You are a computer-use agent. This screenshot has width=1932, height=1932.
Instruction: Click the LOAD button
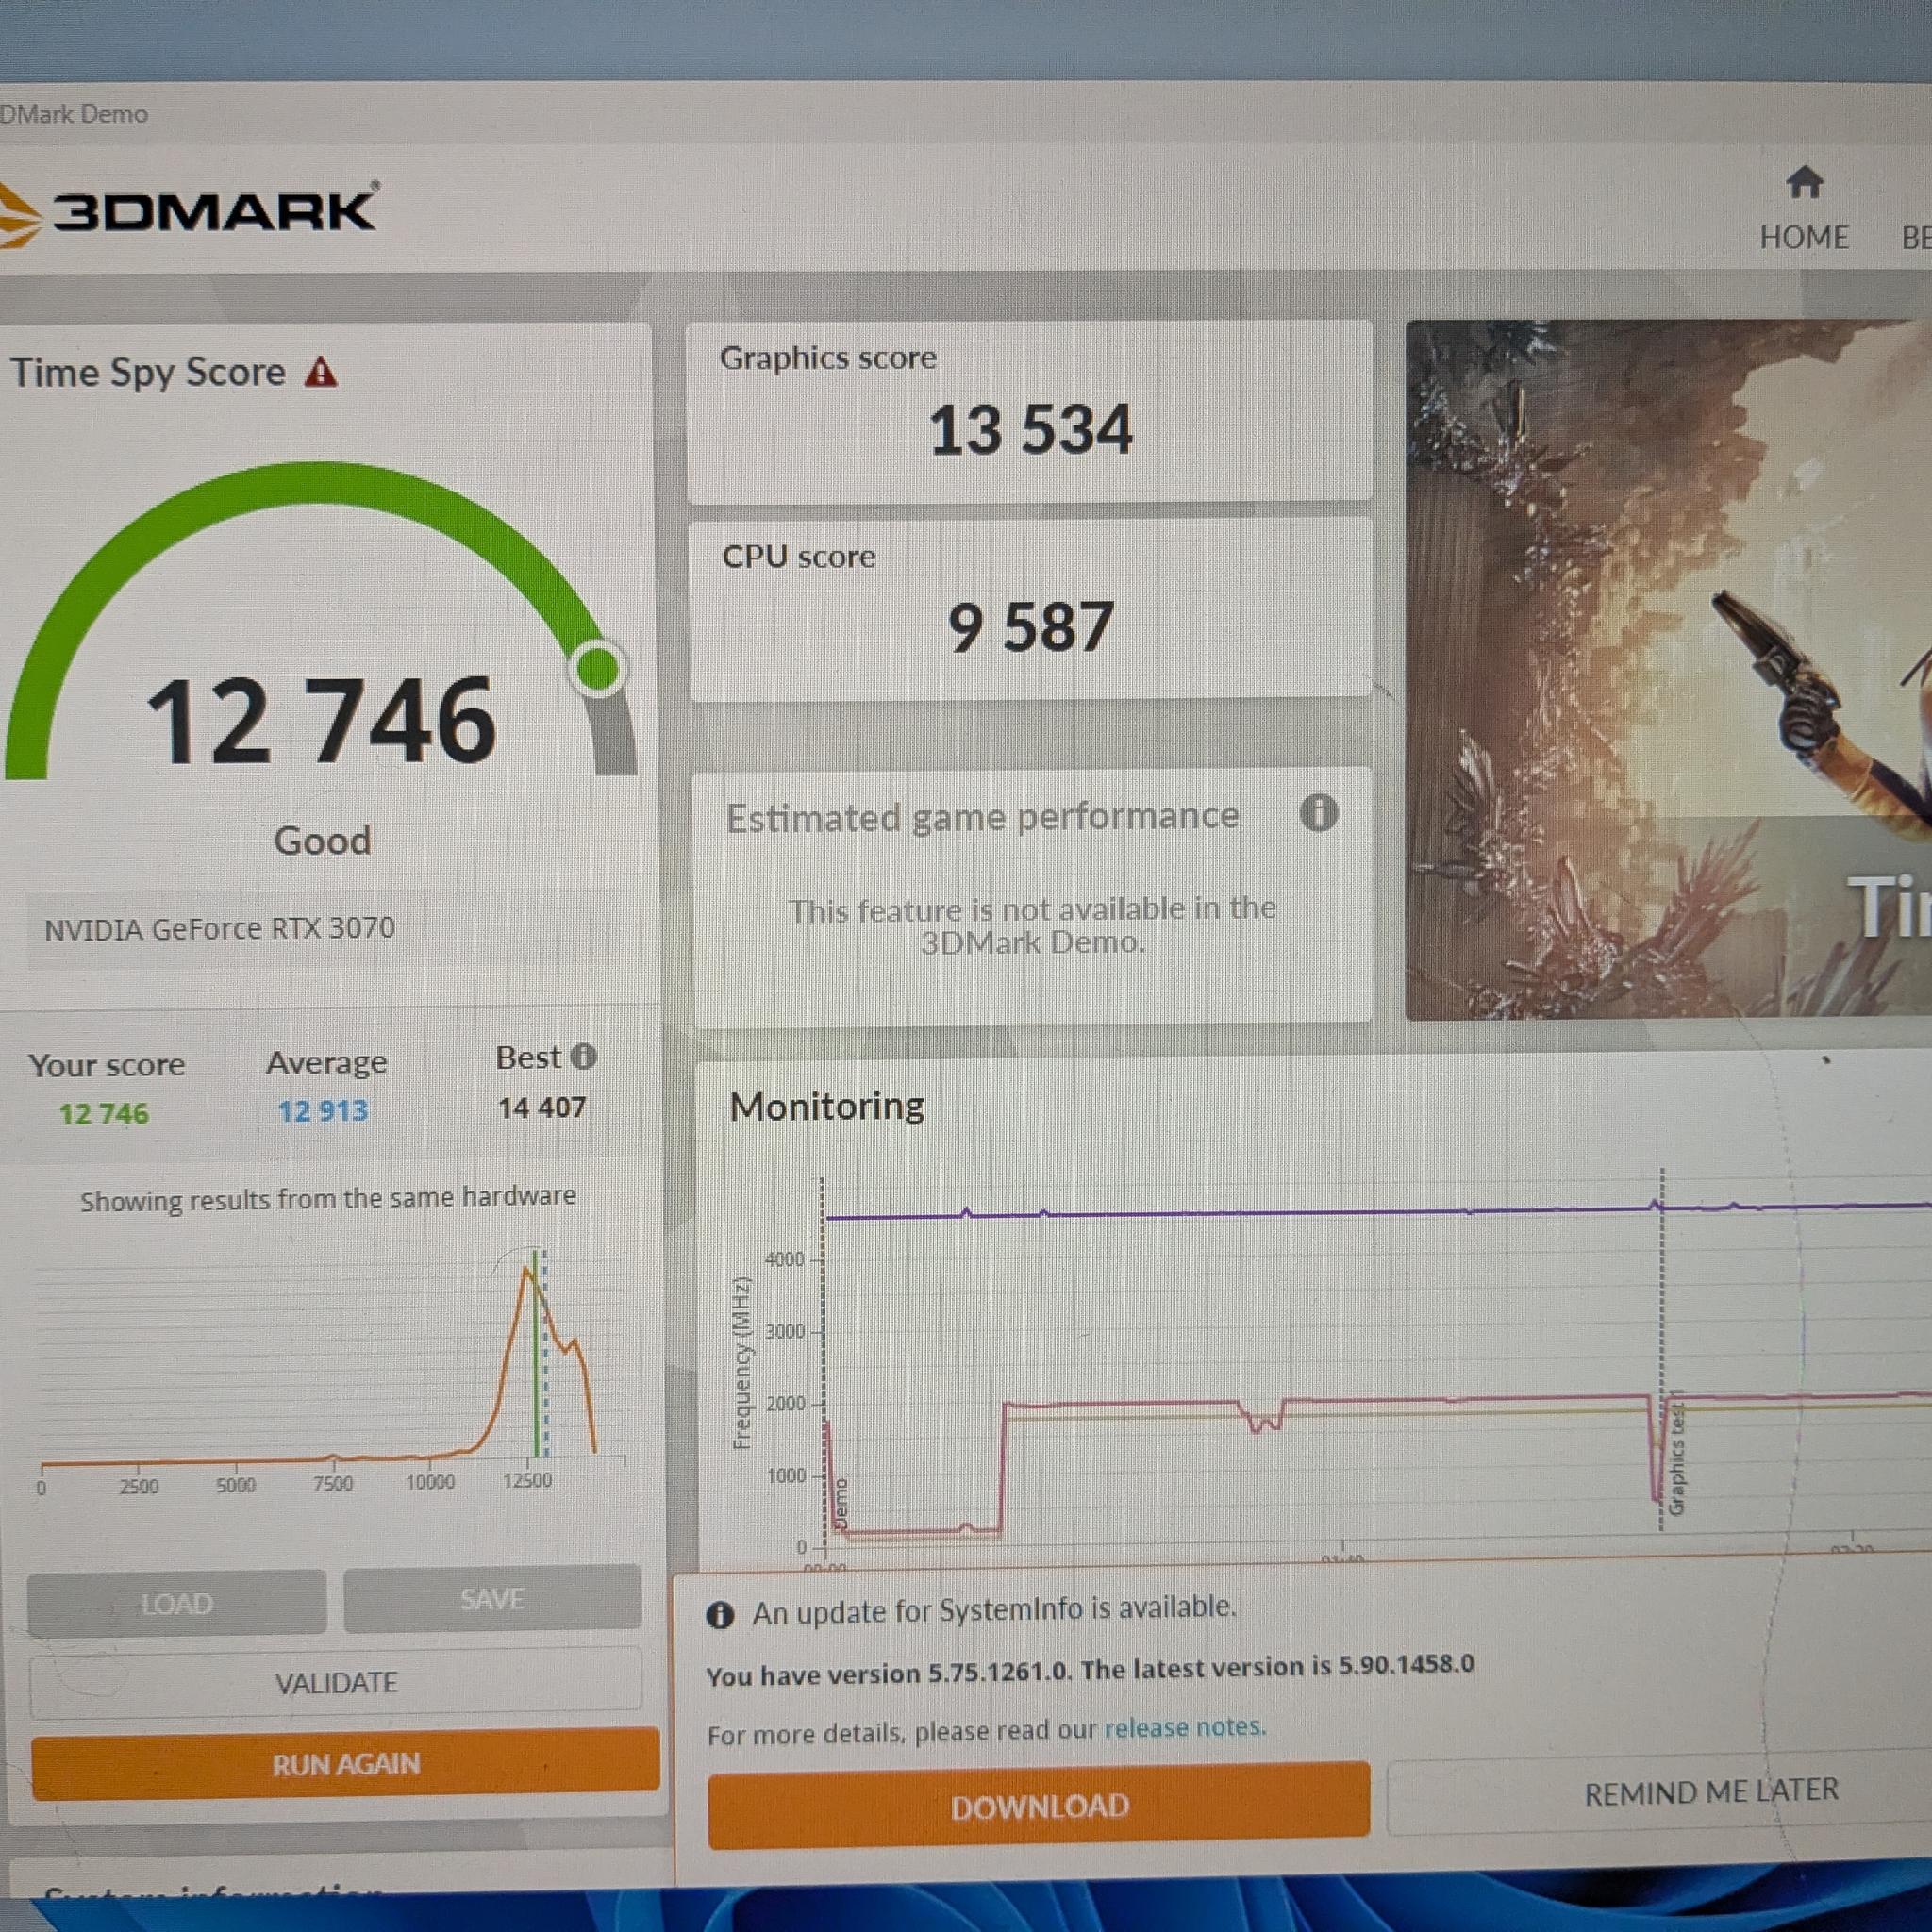177,1603
